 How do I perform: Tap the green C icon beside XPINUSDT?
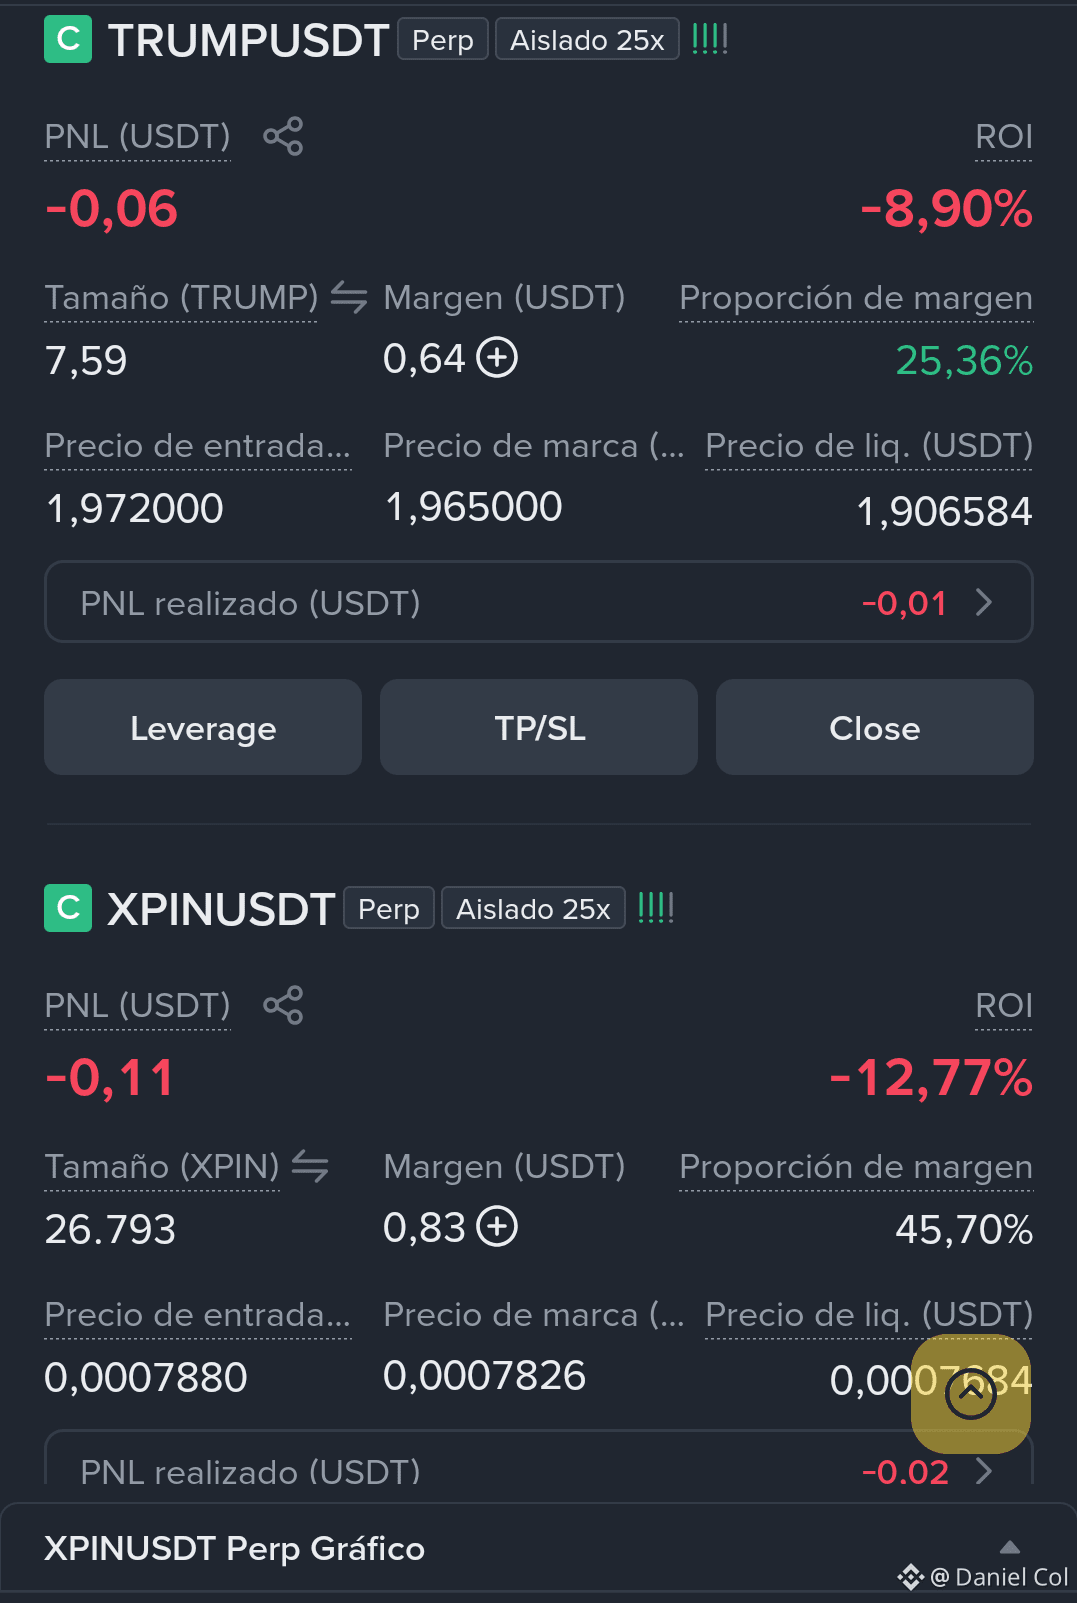tap(68, 908)
